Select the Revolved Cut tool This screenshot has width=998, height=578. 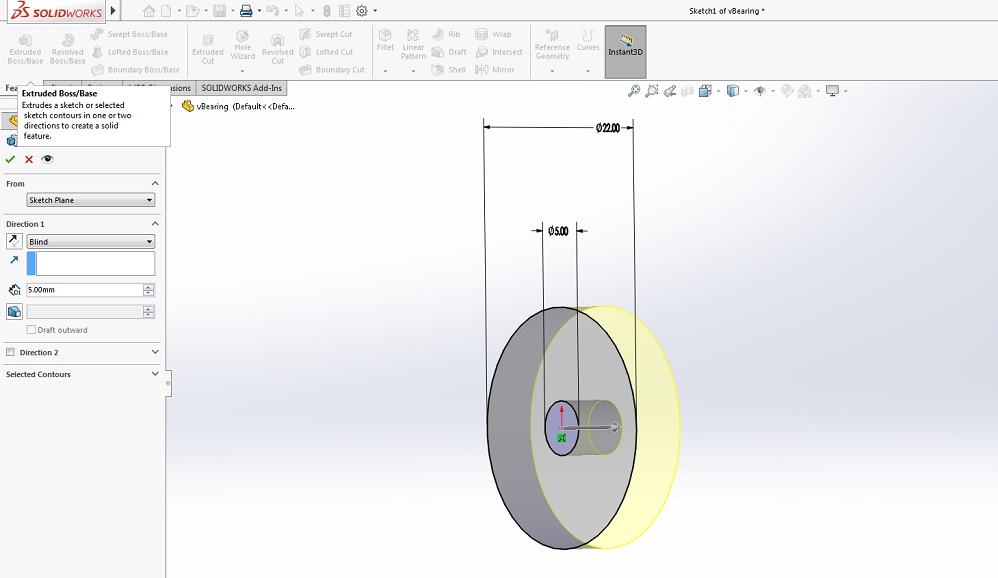[x=278, y=50]
